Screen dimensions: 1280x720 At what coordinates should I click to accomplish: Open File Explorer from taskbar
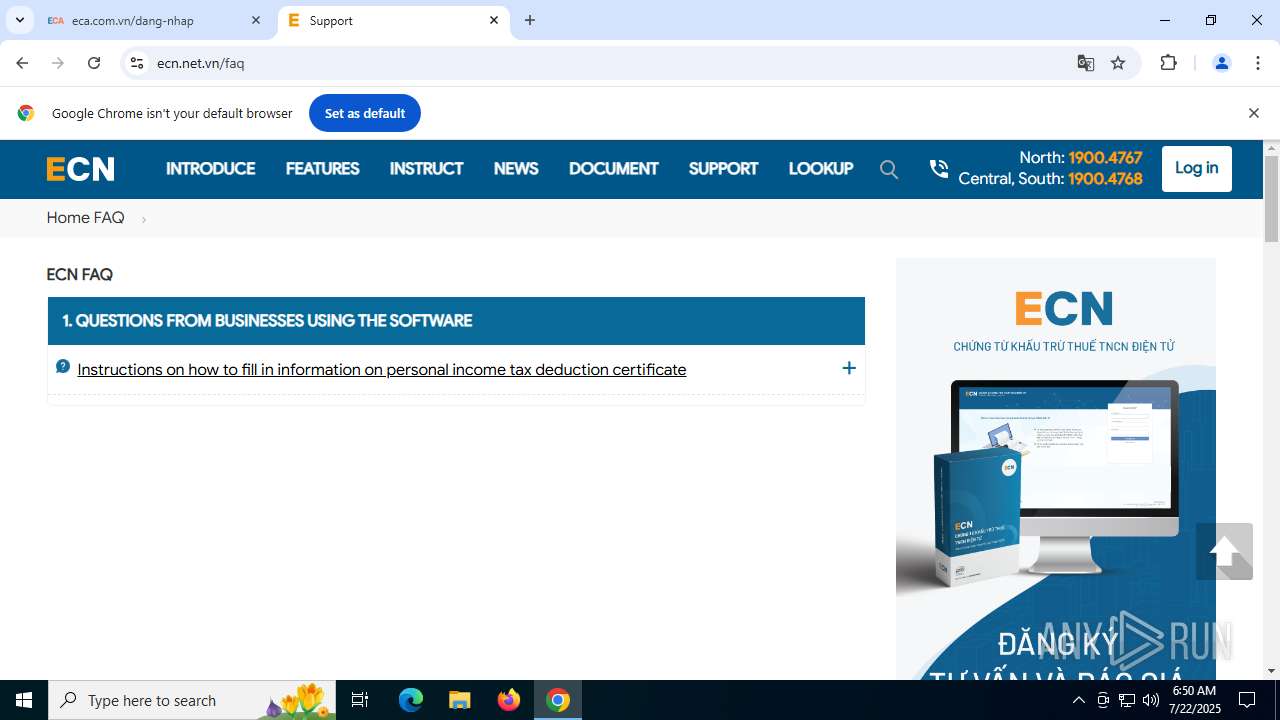tap(459, 700)
